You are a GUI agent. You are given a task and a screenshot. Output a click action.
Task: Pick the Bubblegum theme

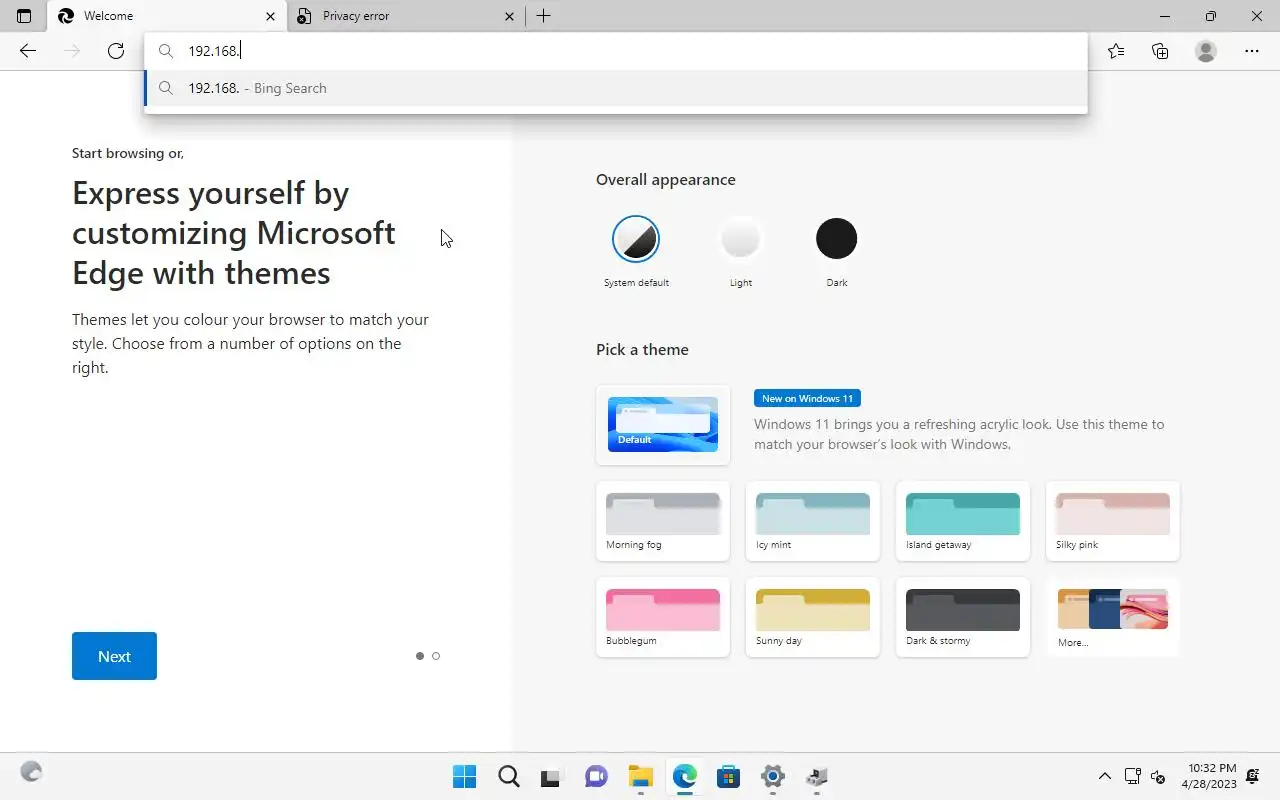(663, 617)
